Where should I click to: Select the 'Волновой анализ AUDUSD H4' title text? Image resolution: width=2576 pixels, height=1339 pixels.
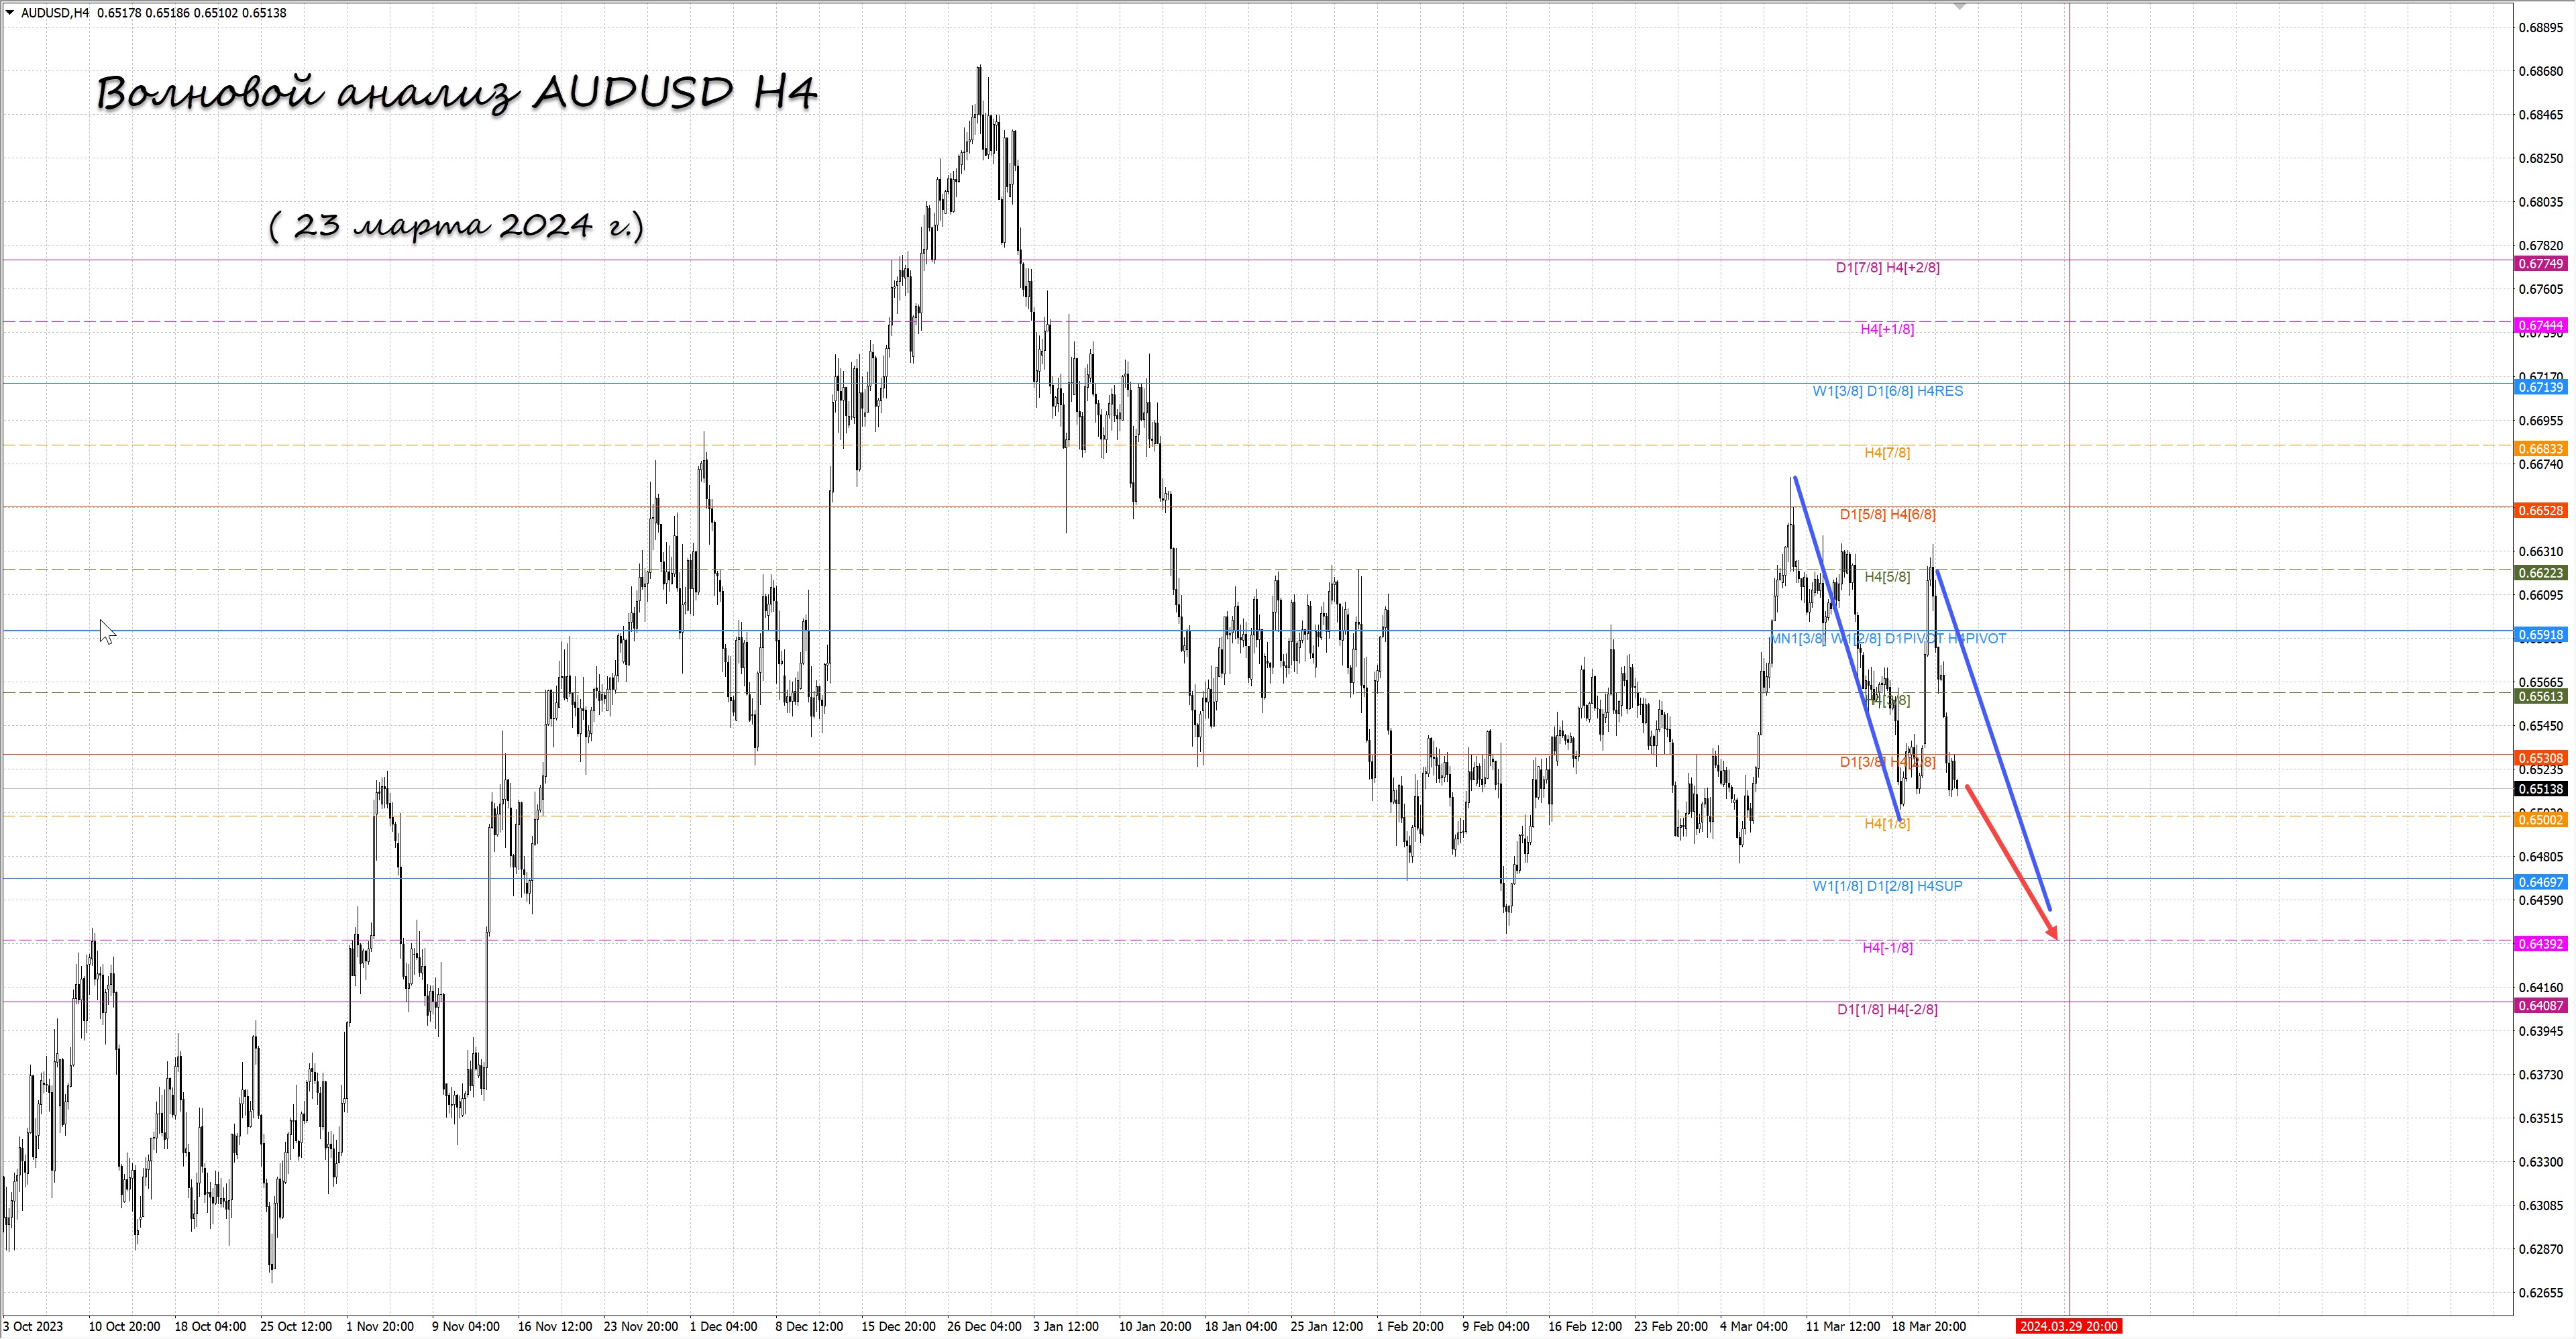[457, 94]
